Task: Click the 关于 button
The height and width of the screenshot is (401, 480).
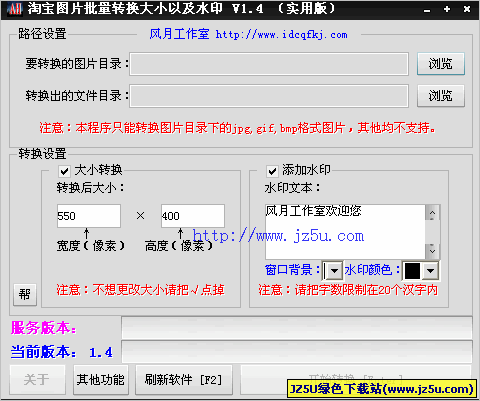Action: [37, 379]
